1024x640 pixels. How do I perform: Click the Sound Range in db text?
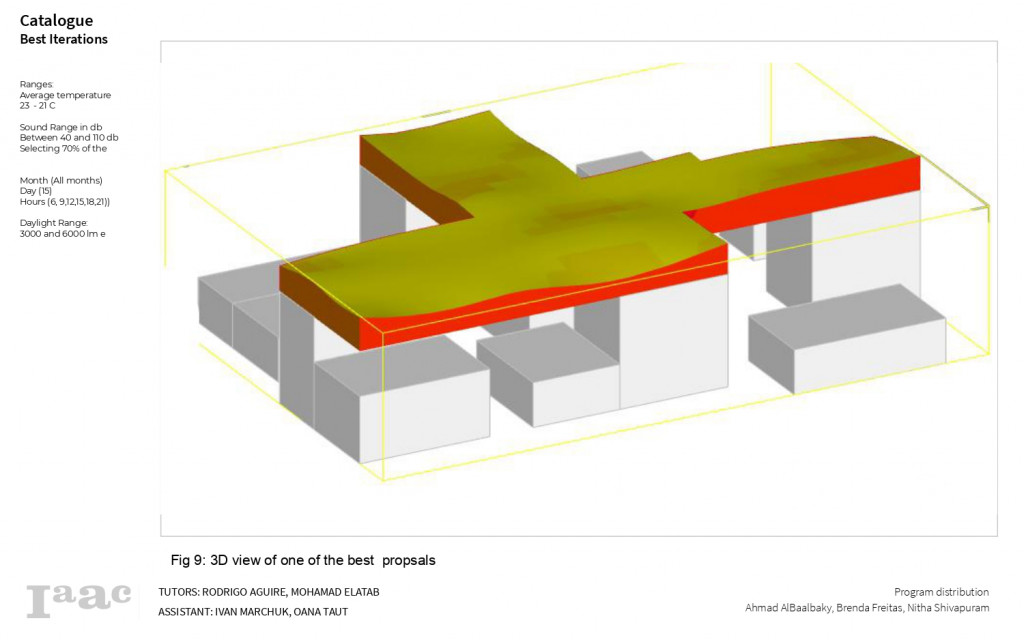click(x=63, y=127)
